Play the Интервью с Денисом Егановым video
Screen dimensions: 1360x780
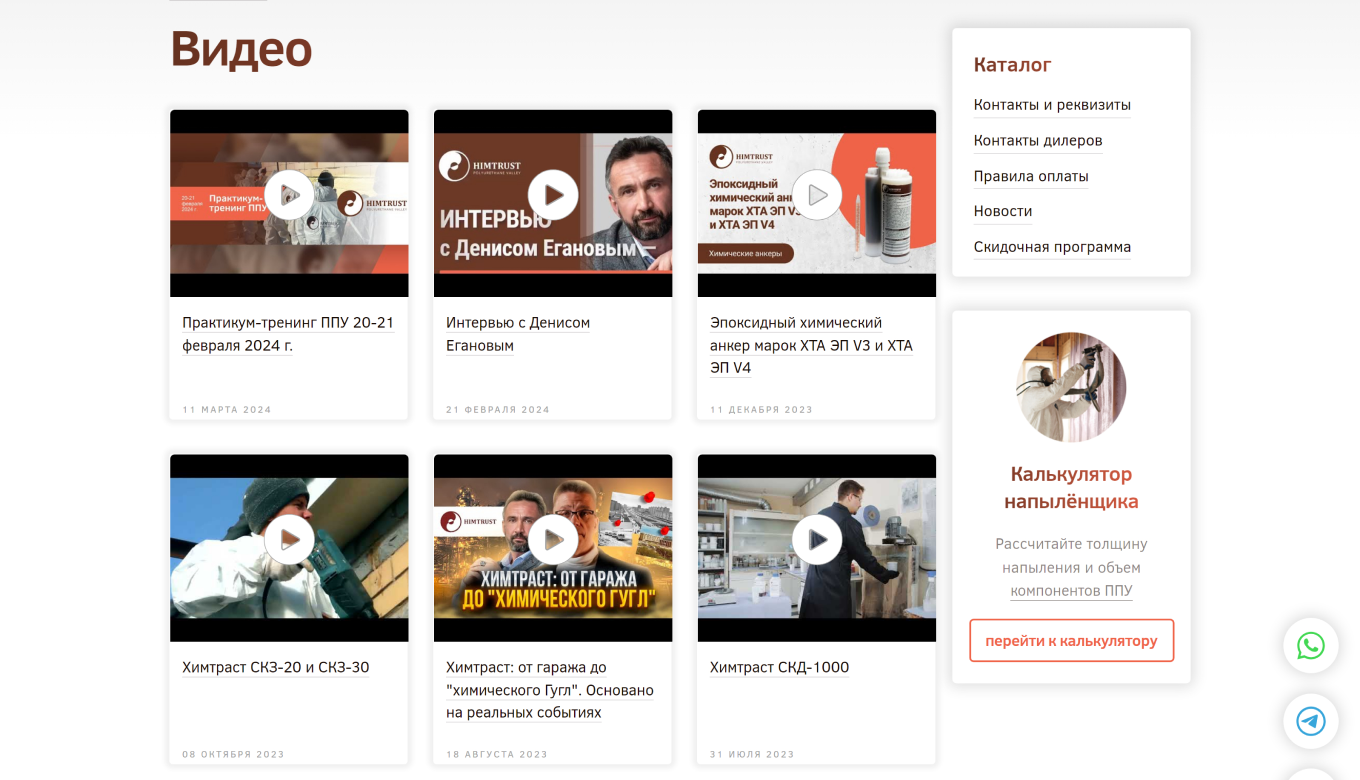click(553, 195)
